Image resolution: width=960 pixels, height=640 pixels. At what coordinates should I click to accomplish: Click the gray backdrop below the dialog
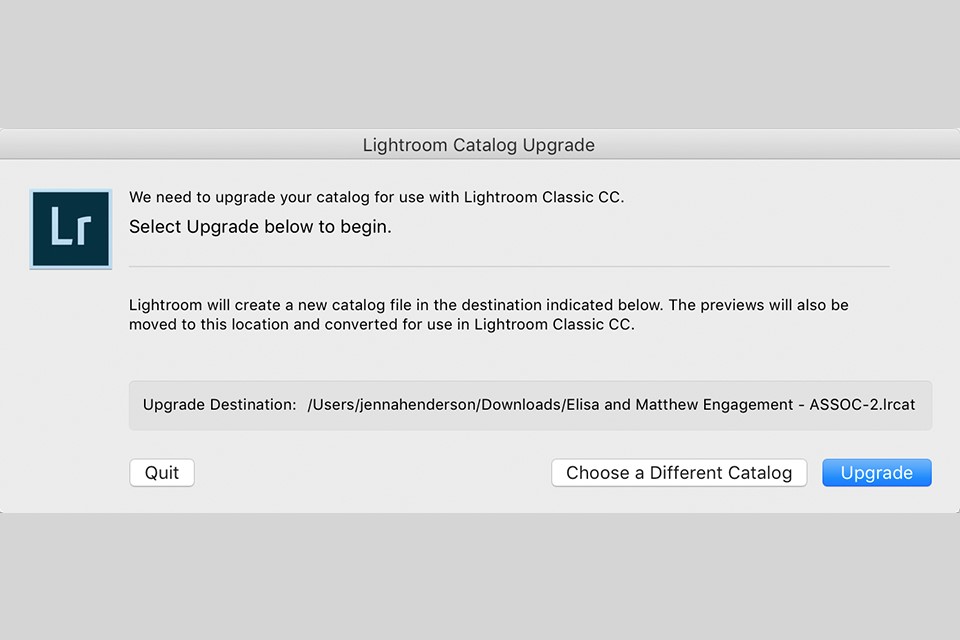[480, 580]
